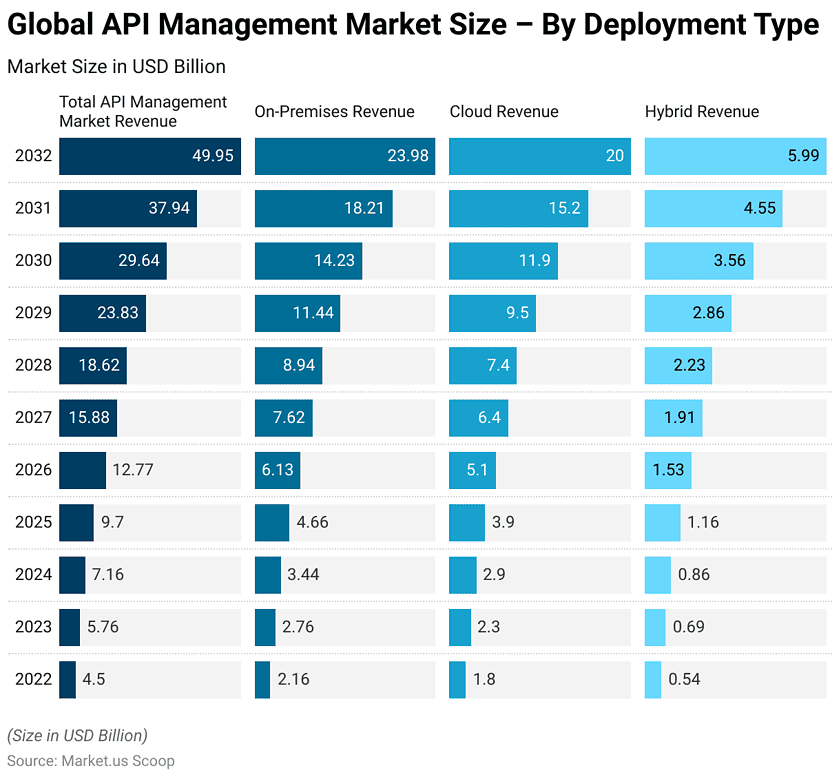This screenshot has height=777, width=839.
Task: Click the 2.76 on-premises value
Action: pyautogui.click(x=298, y=627)
